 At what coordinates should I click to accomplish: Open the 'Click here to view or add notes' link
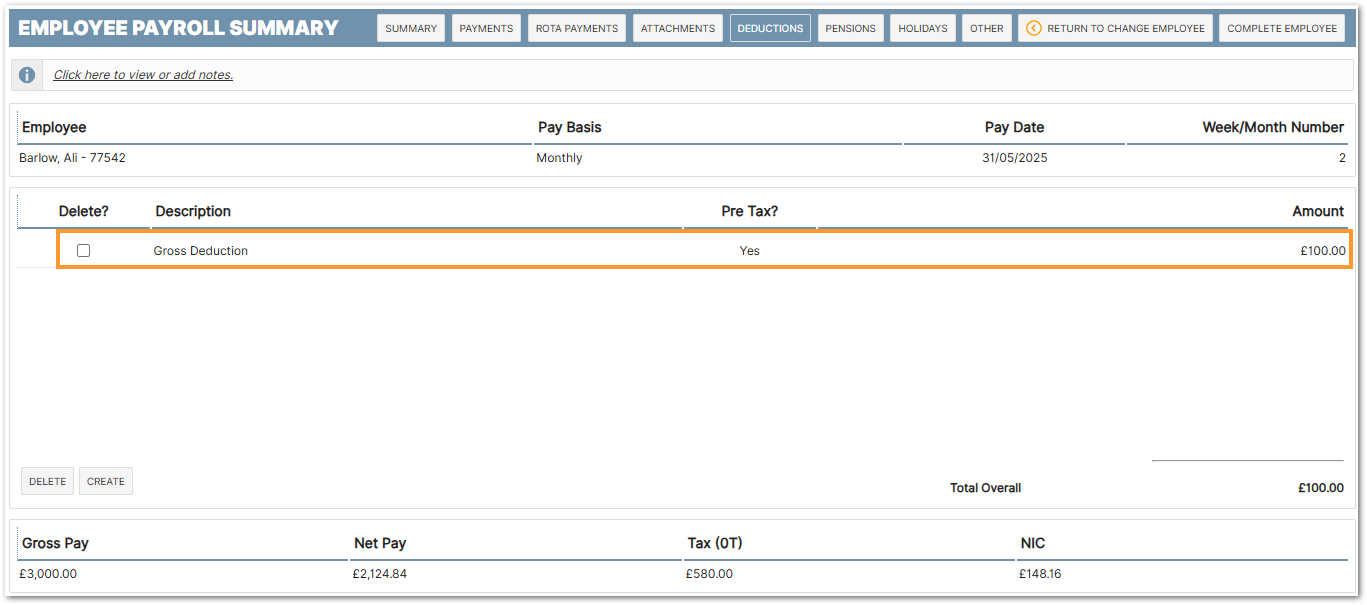point(143,75)
